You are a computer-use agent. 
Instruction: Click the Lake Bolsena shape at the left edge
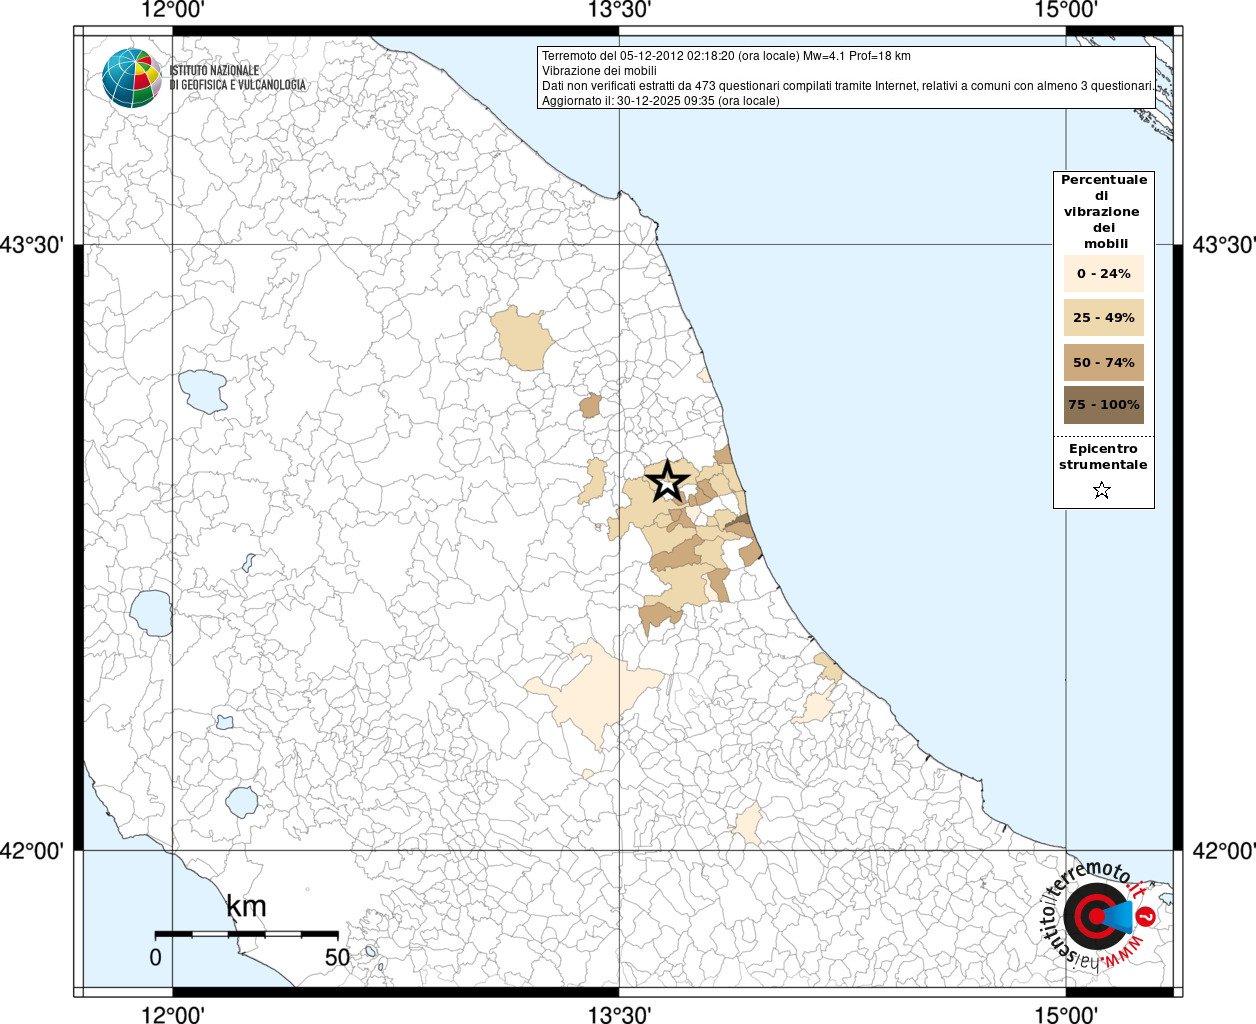click(x=151, y=612)
